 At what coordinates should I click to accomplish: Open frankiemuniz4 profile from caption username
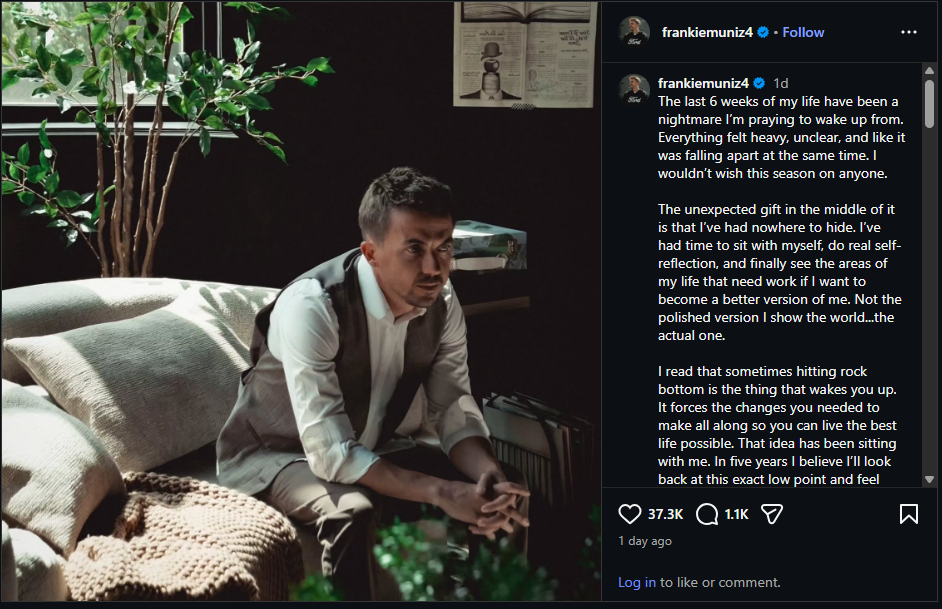[703, 83]
